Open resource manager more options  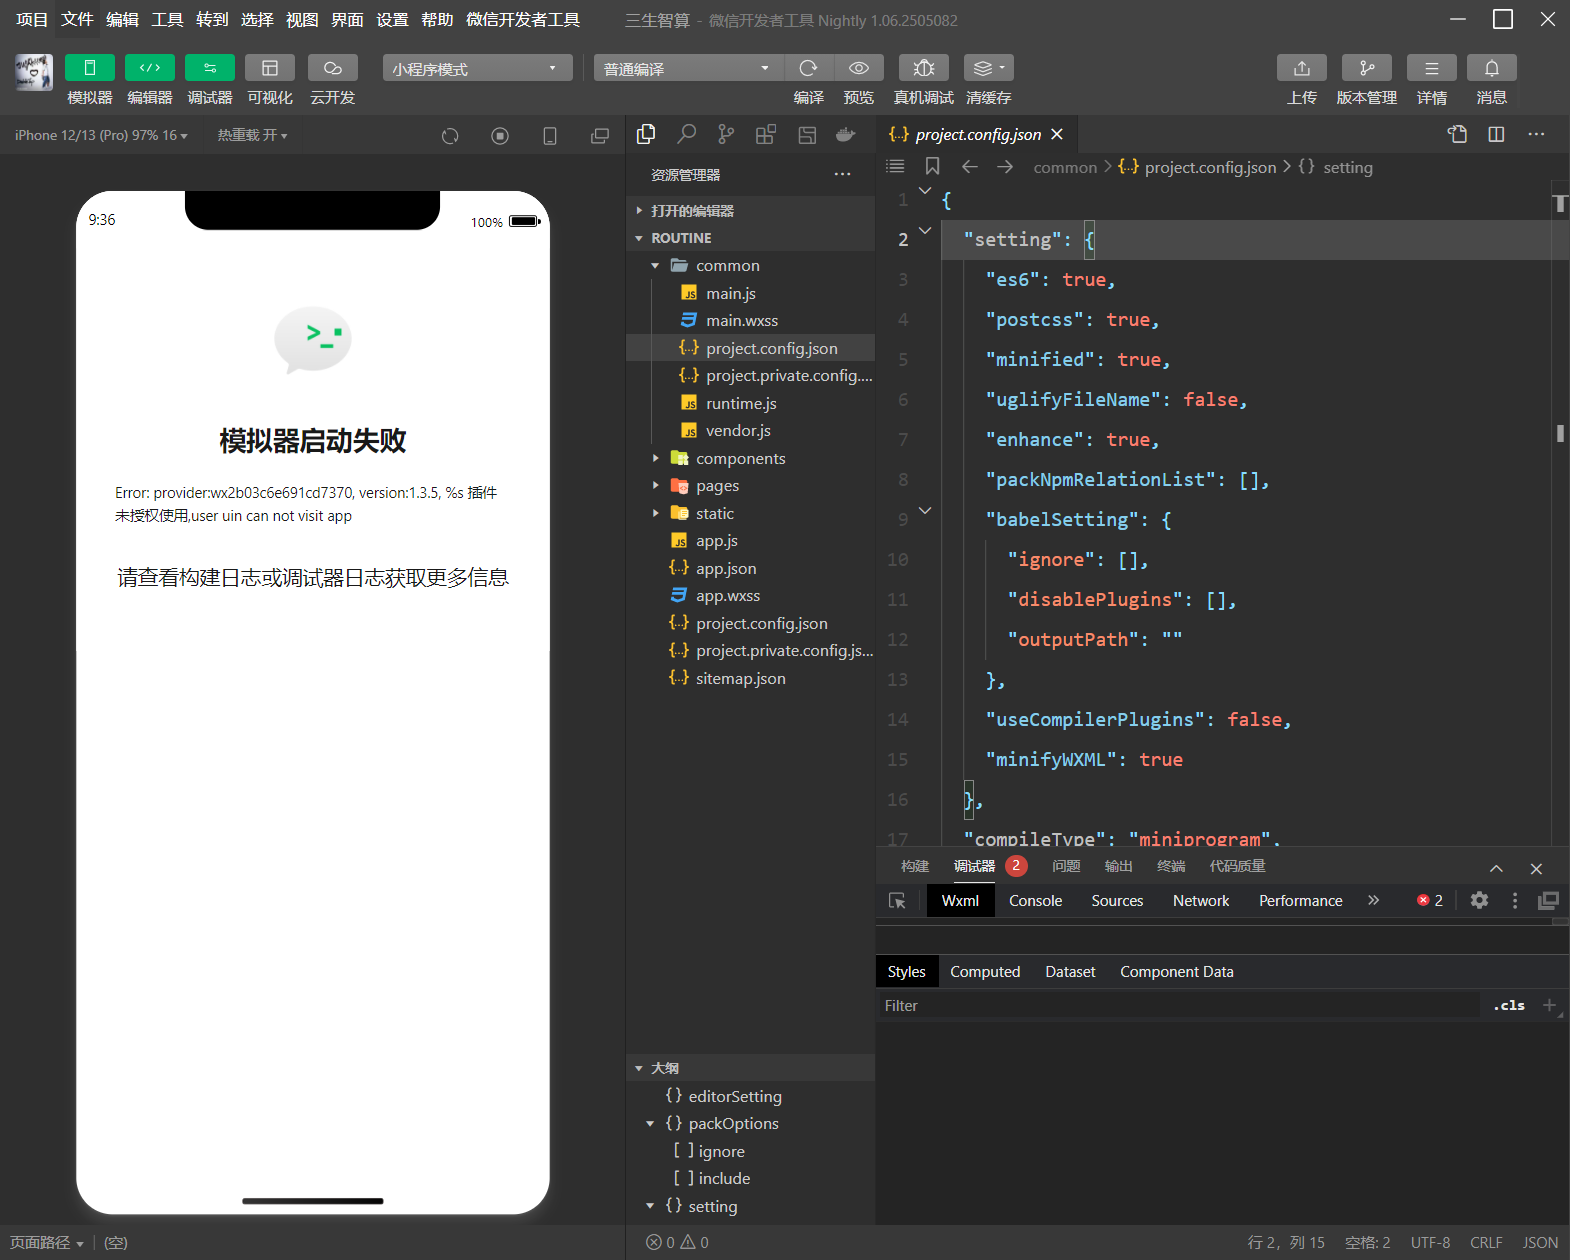pyautogui.click(x=843, y=174)
